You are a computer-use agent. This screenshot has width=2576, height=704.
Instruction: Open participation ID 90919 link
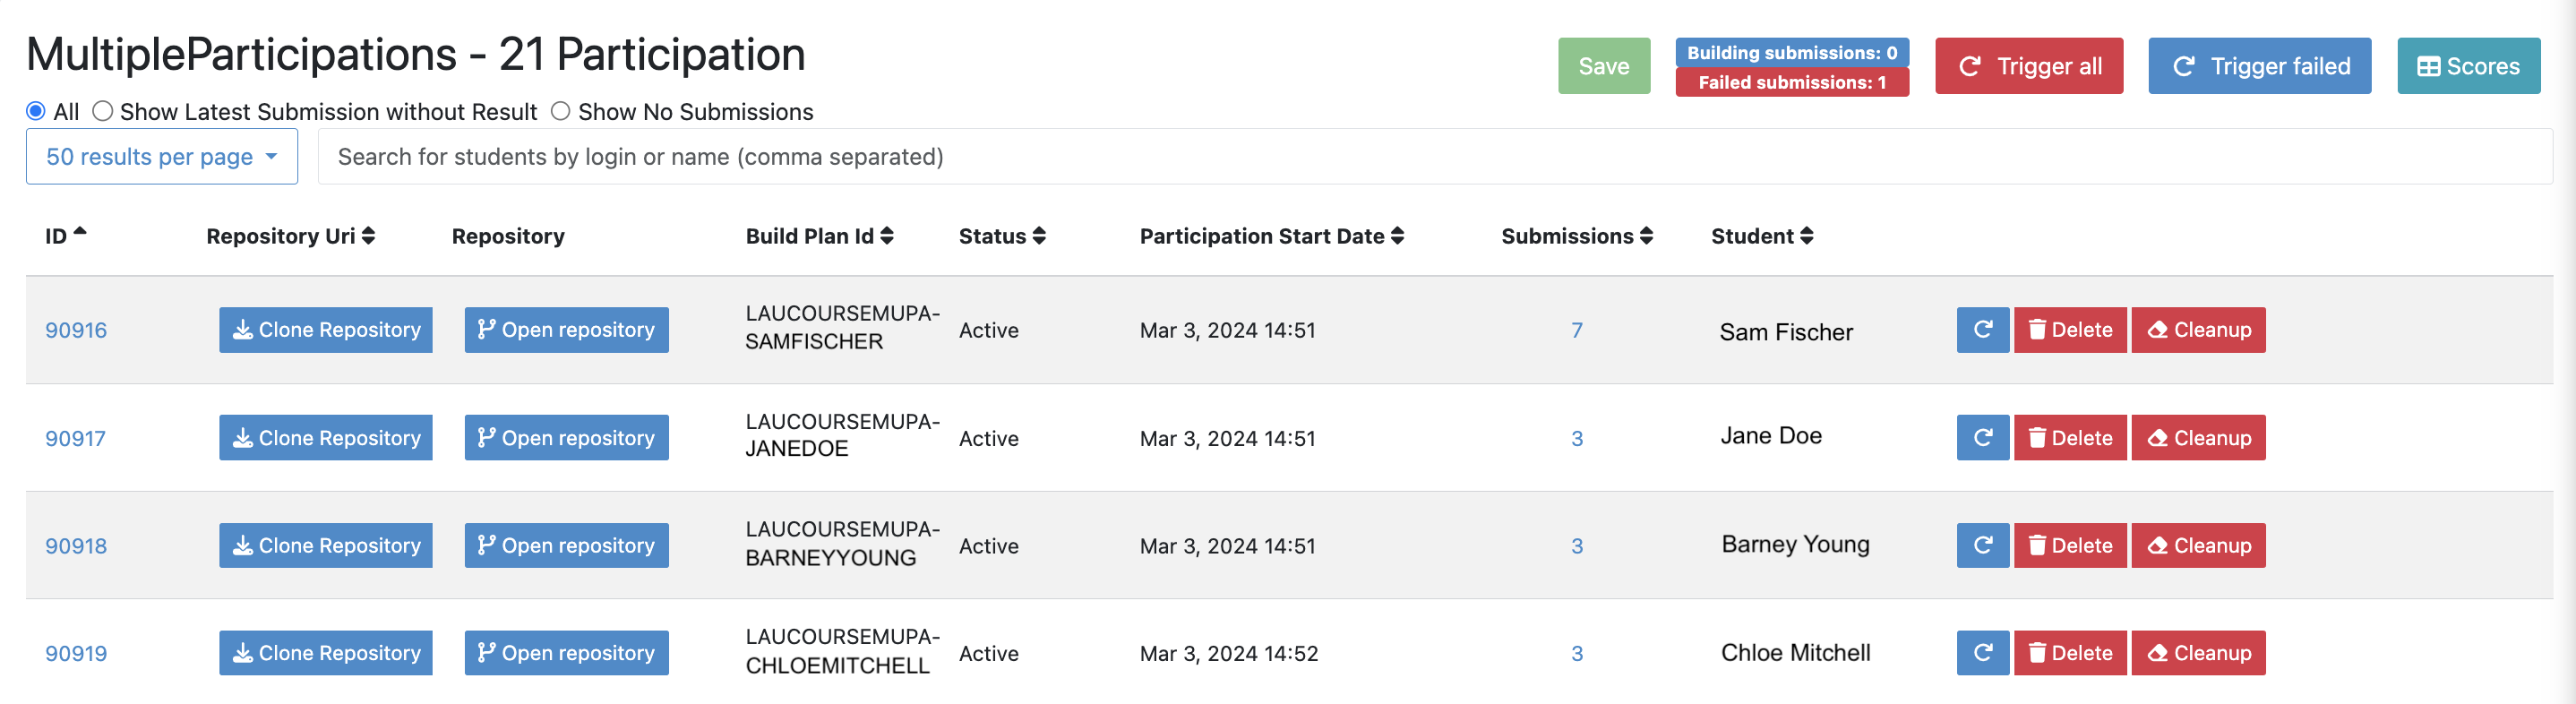pyautogui.click(x=76, y=653)
